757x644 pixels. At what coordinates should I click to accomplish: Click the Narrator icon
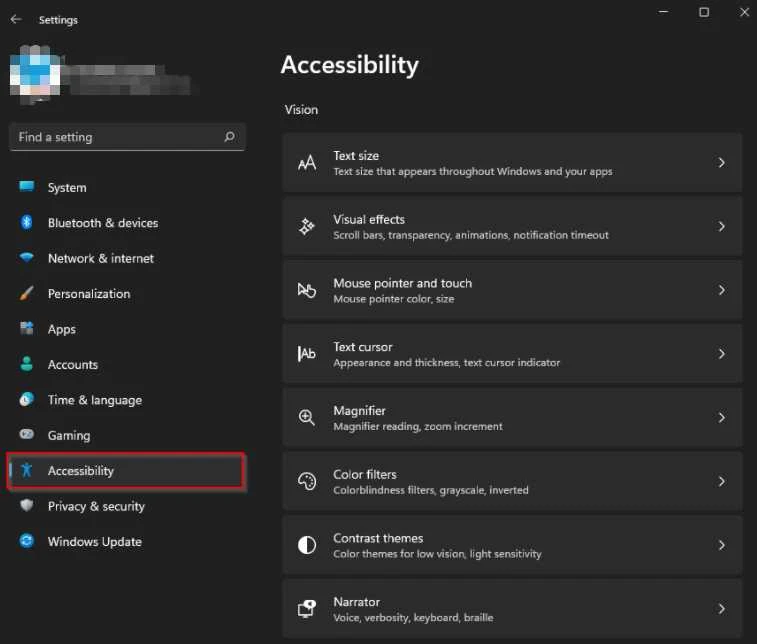(307, 609)
